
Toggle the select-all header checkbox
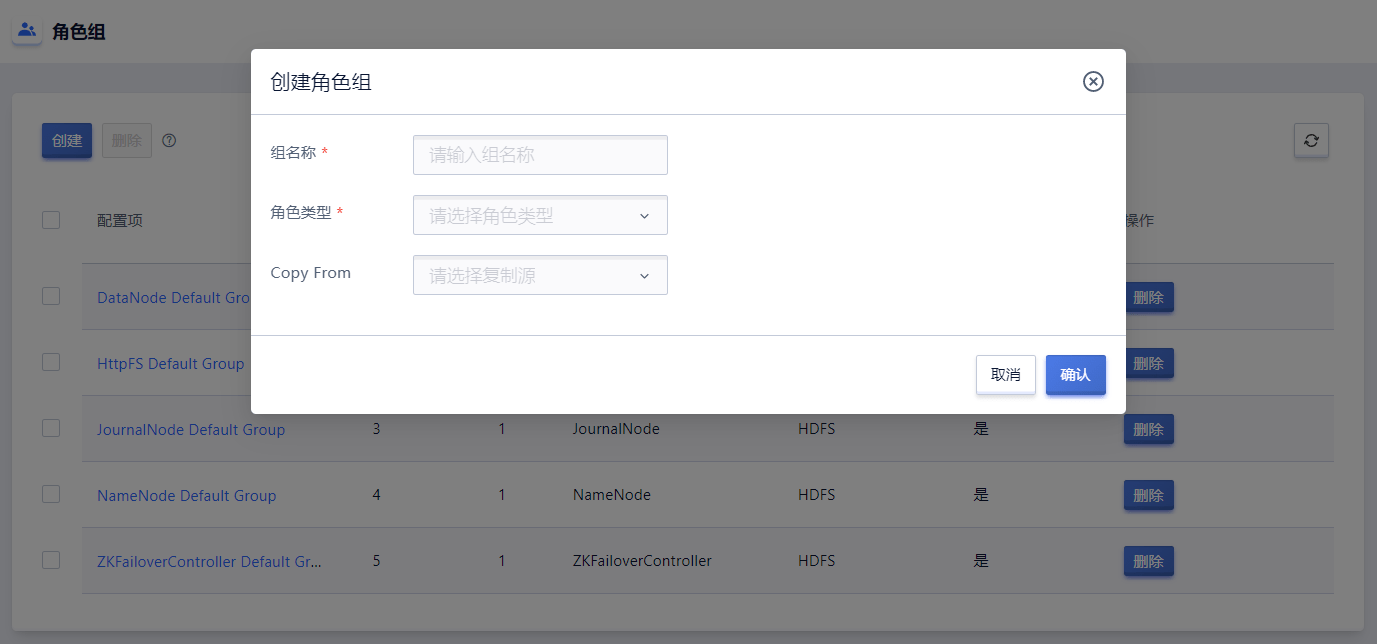click(x=51, y=220)
